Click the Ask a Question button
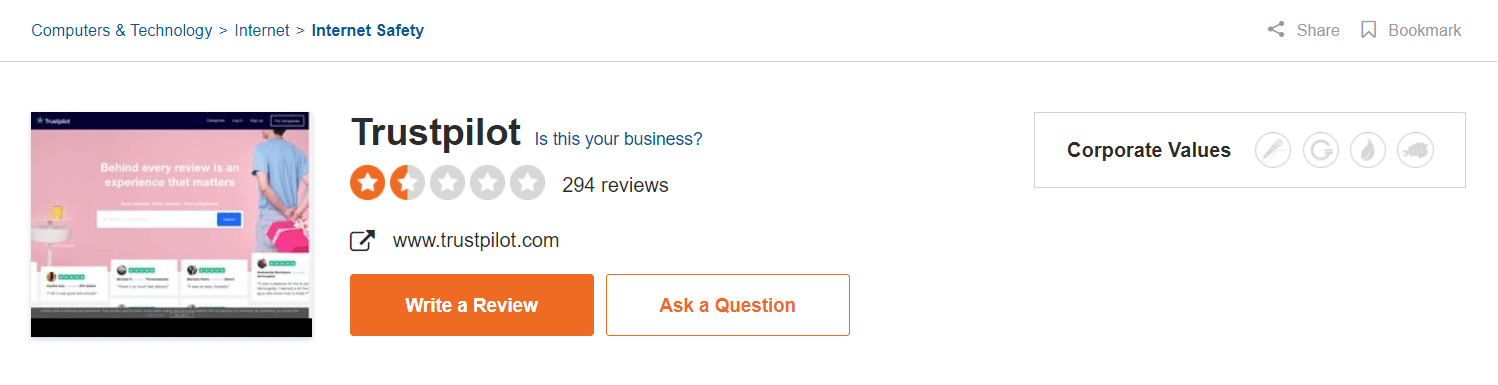This screenshot has height=385, width=1498. (x=728, y=305)
